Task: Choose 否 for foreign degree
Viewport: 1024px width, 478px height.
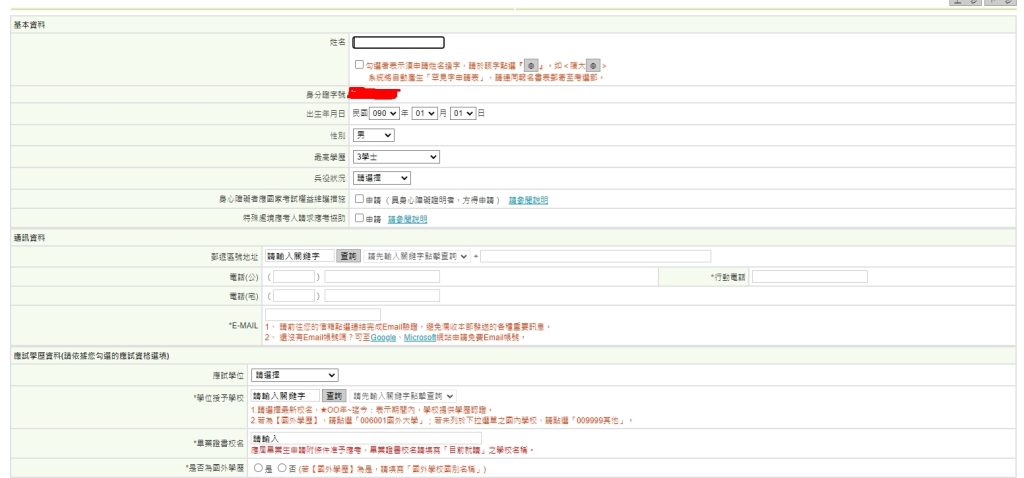Action: (282, 466)
